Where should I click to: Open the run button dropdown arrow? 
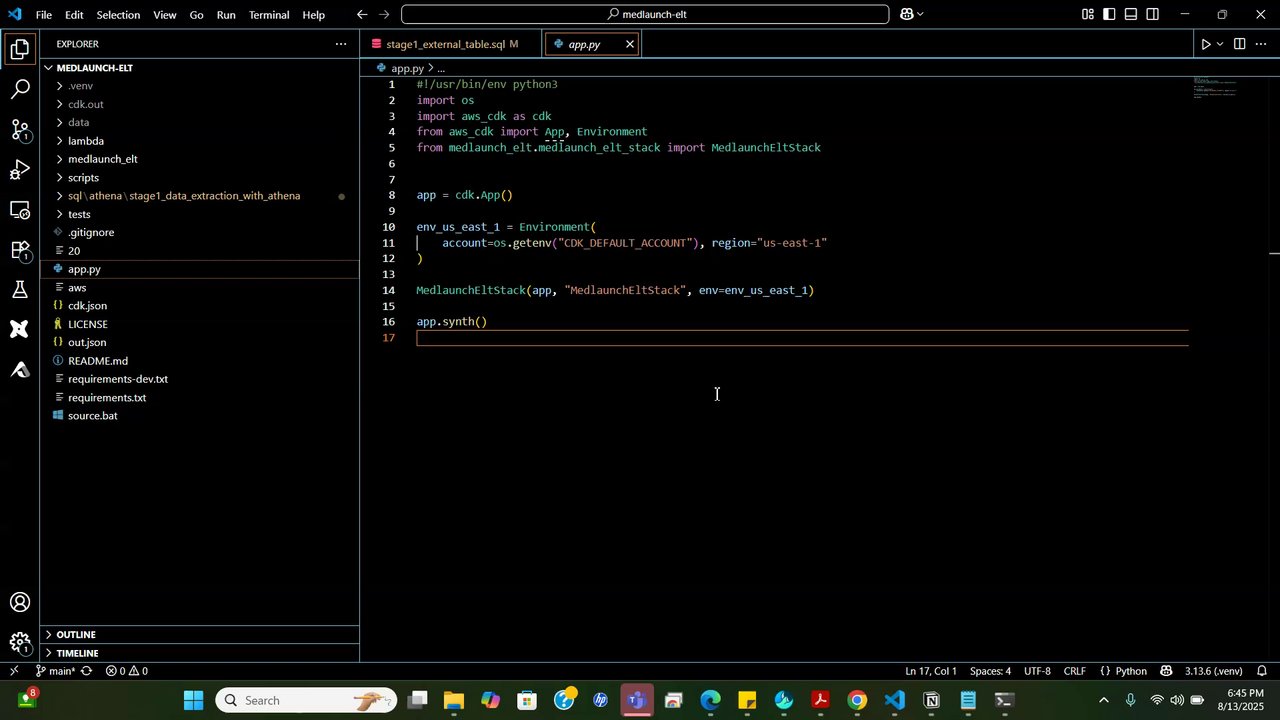(x=1220, y=44)
